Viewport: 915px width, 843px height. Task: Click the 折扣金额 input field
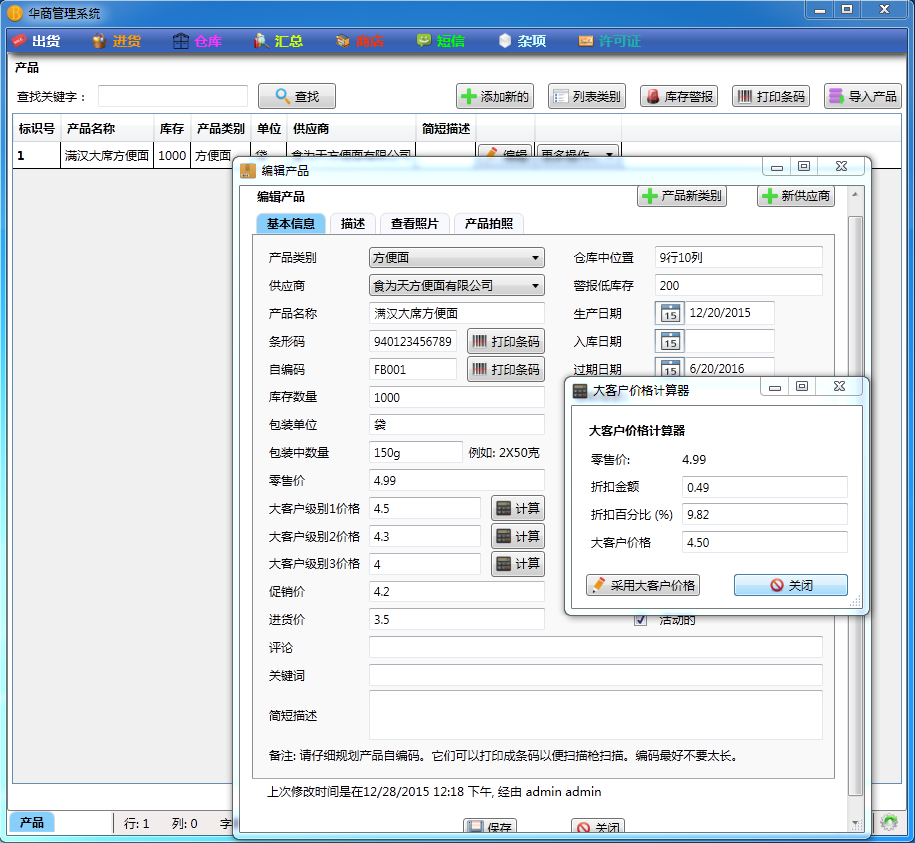click(x=764, y=487)
